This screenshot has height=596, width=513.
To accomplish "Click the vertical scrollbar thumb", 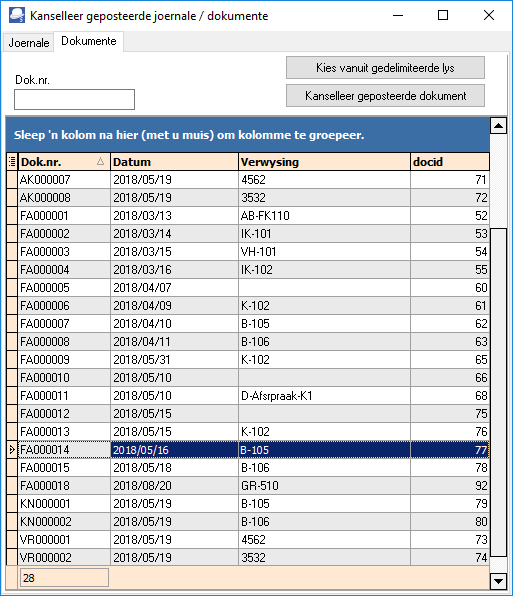I will coord(498,393).
